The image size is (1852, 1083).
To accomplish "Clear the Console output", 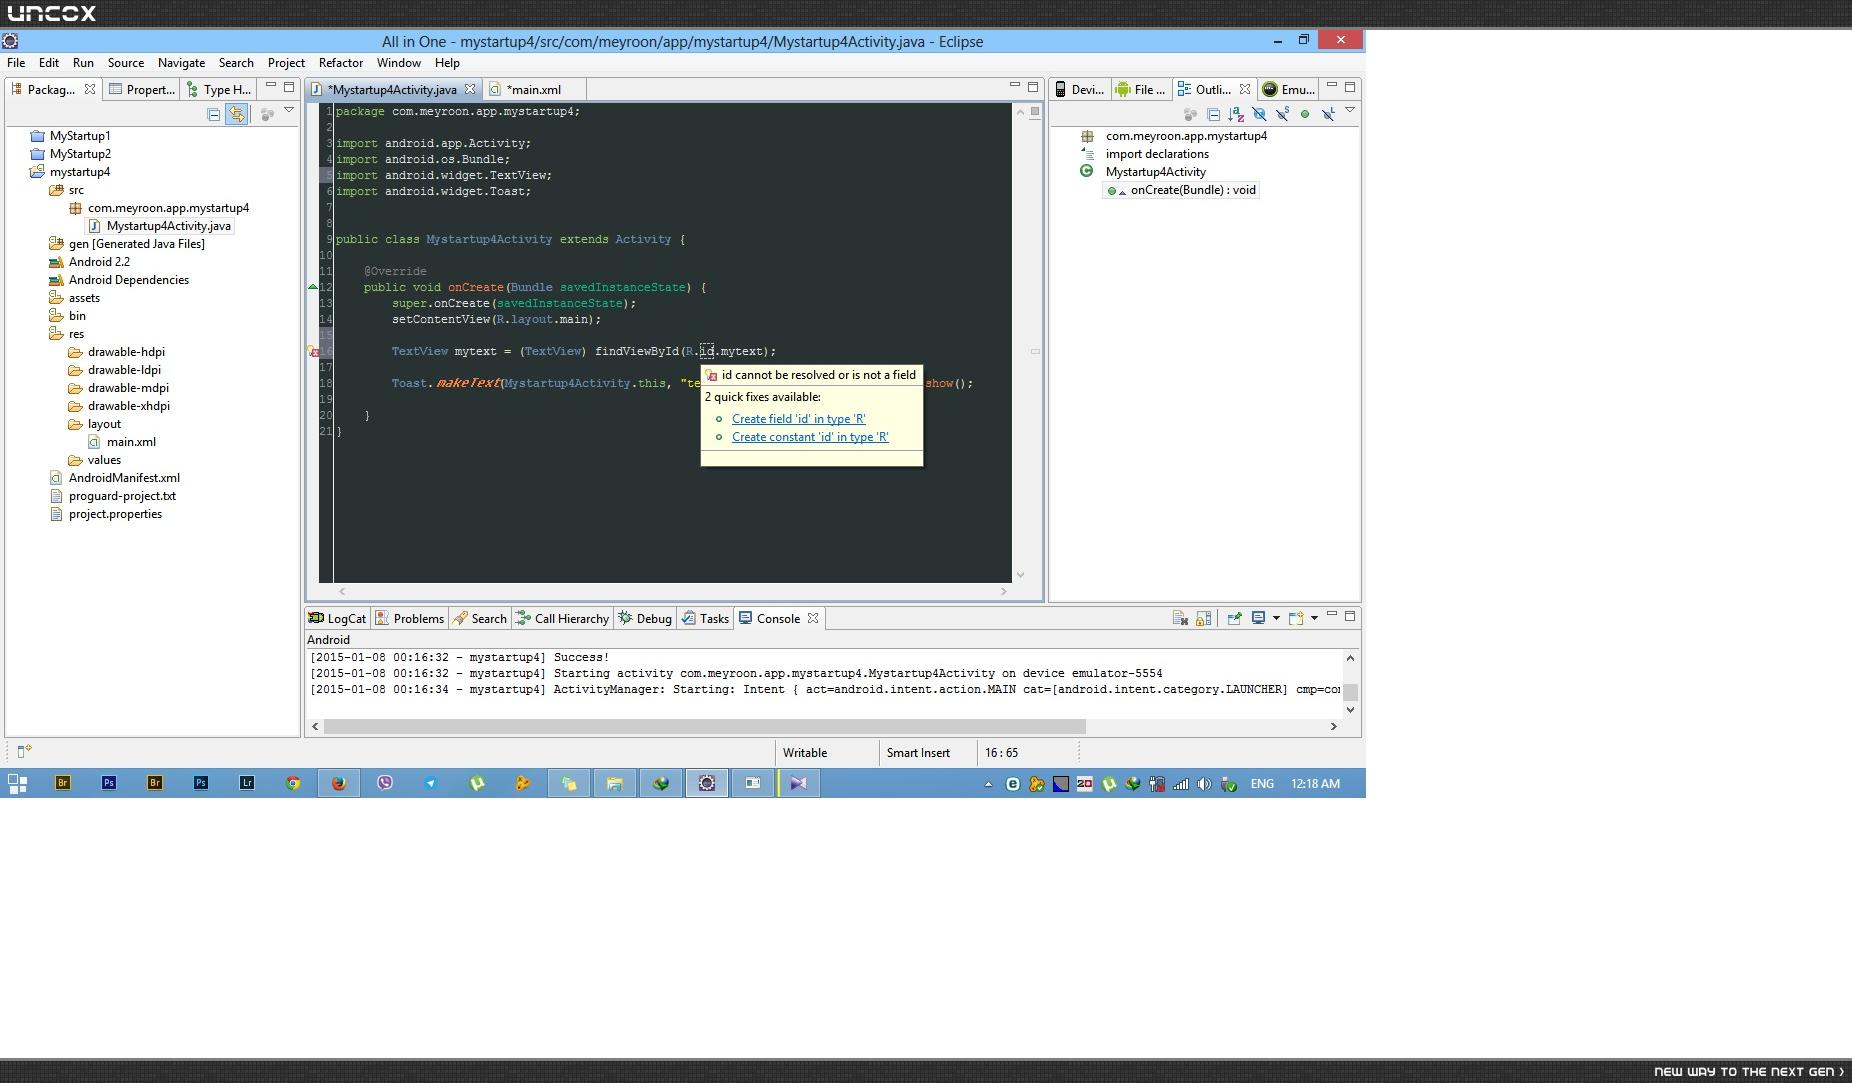I will (x=1180, y=619).
